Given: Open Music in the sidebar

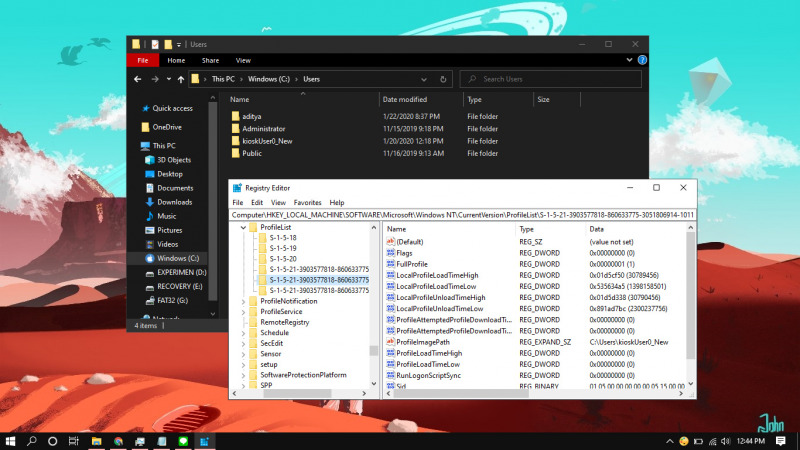Looking at the screenshot, I should point(166,216).
